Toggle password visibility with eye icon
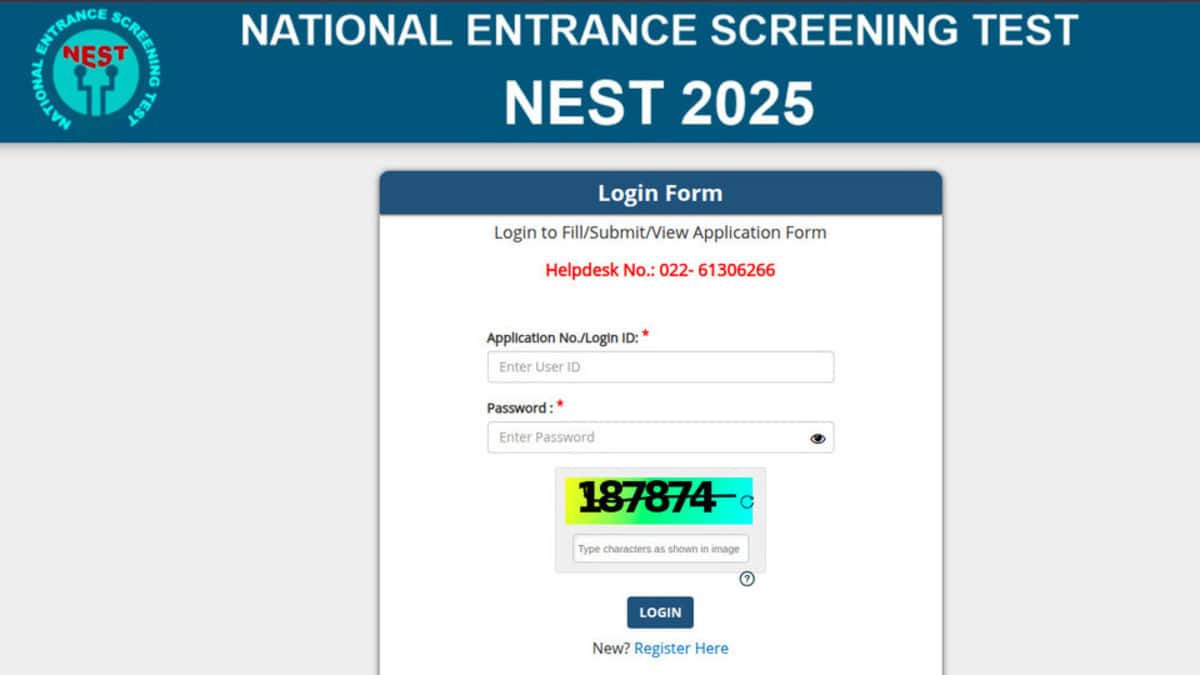This screenshot has height=675, width=1200. [x=818, y=438]
